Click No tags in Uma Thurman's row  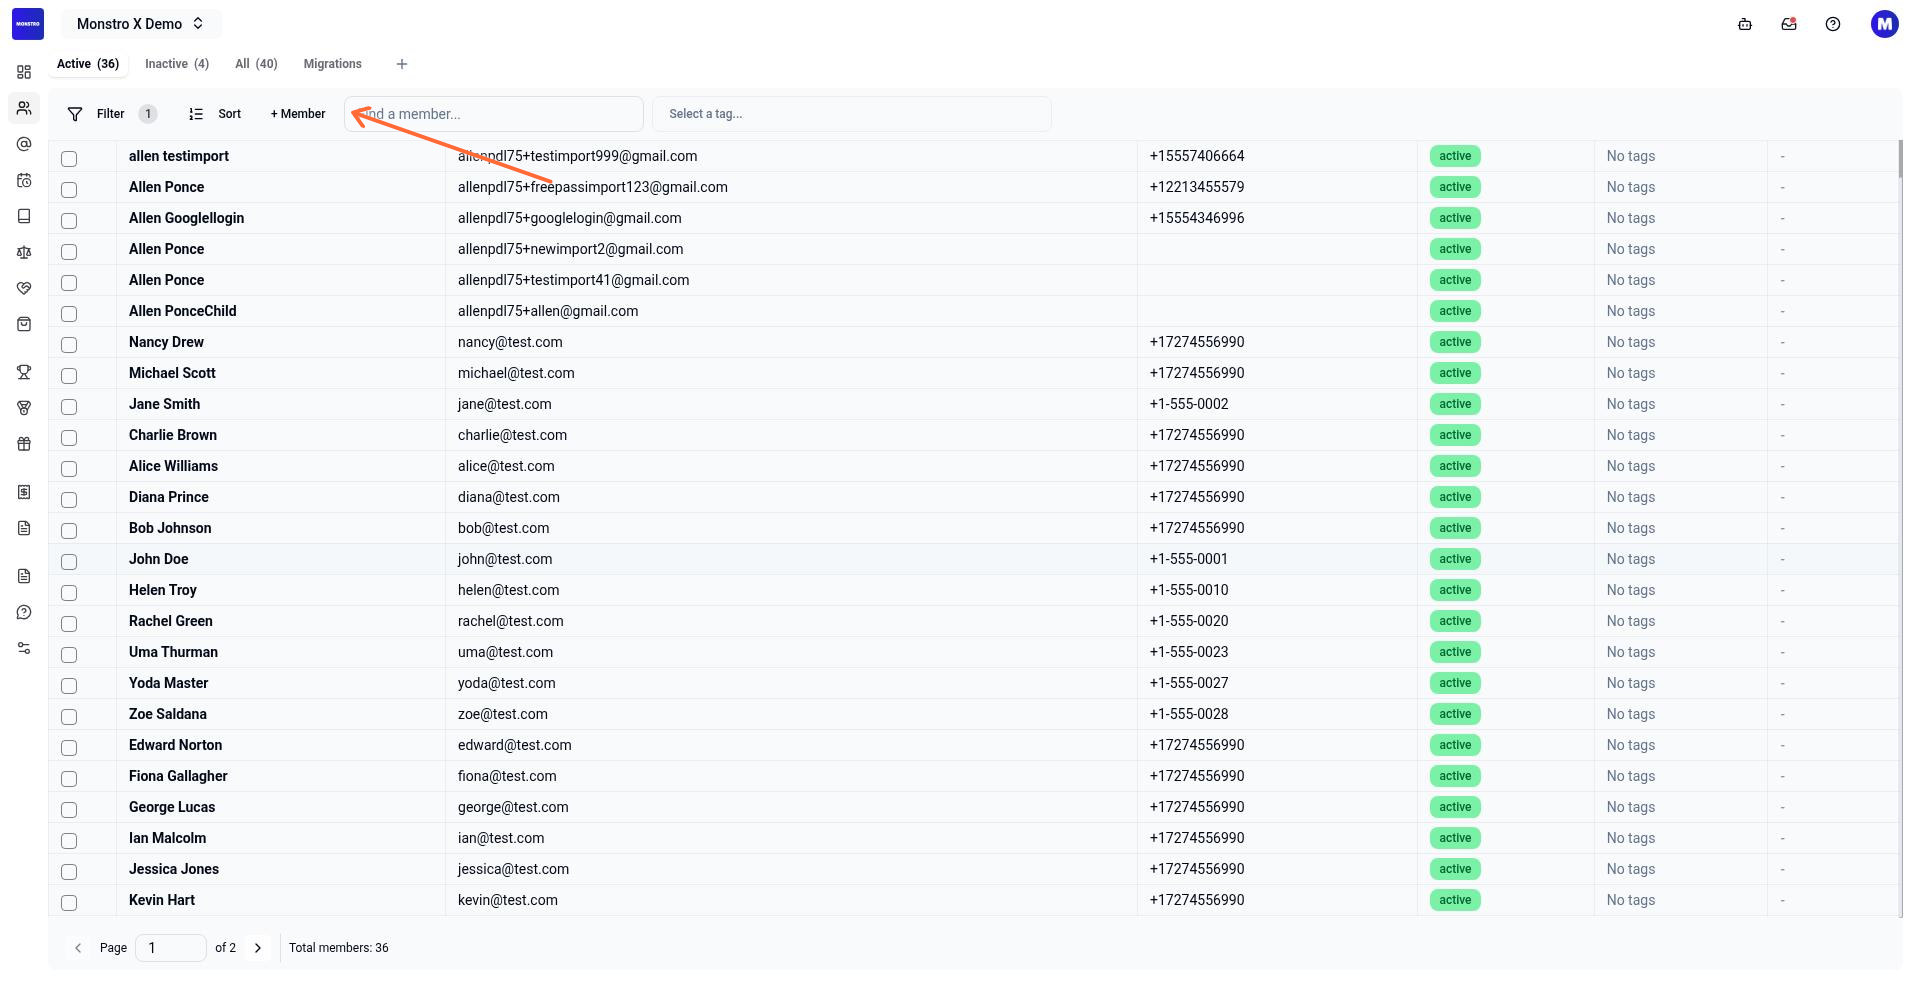click(1631, 652)
